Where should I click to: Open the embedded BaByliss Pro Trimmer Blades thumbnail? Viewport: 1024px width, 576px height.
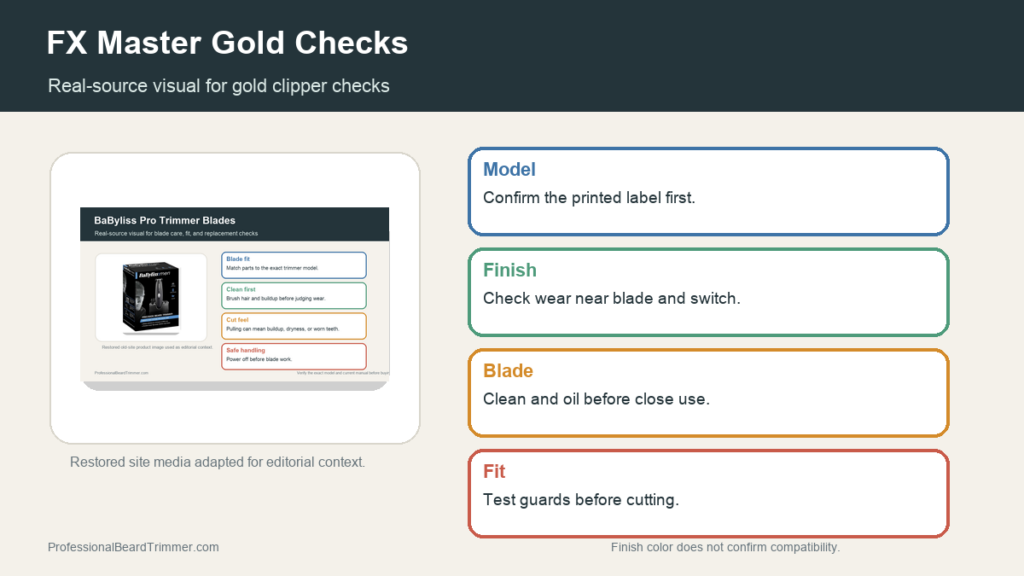click(x=234, y=299)
